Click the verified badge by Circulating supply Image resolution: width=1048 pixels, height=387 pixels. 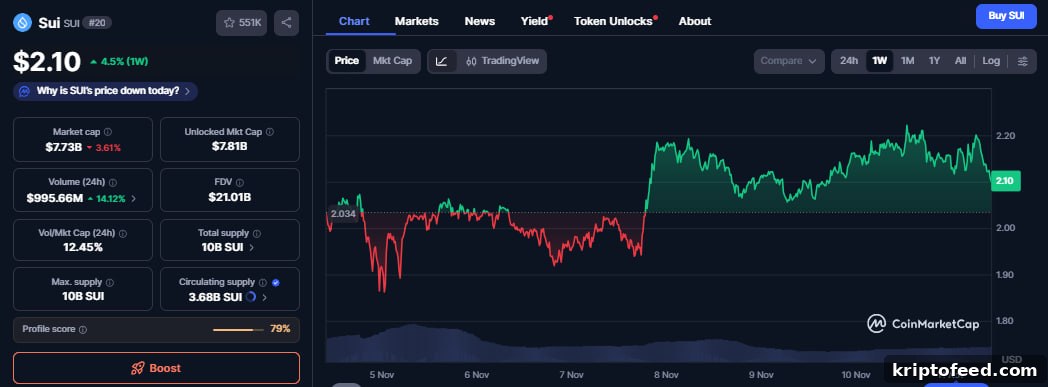click(276, 283)
